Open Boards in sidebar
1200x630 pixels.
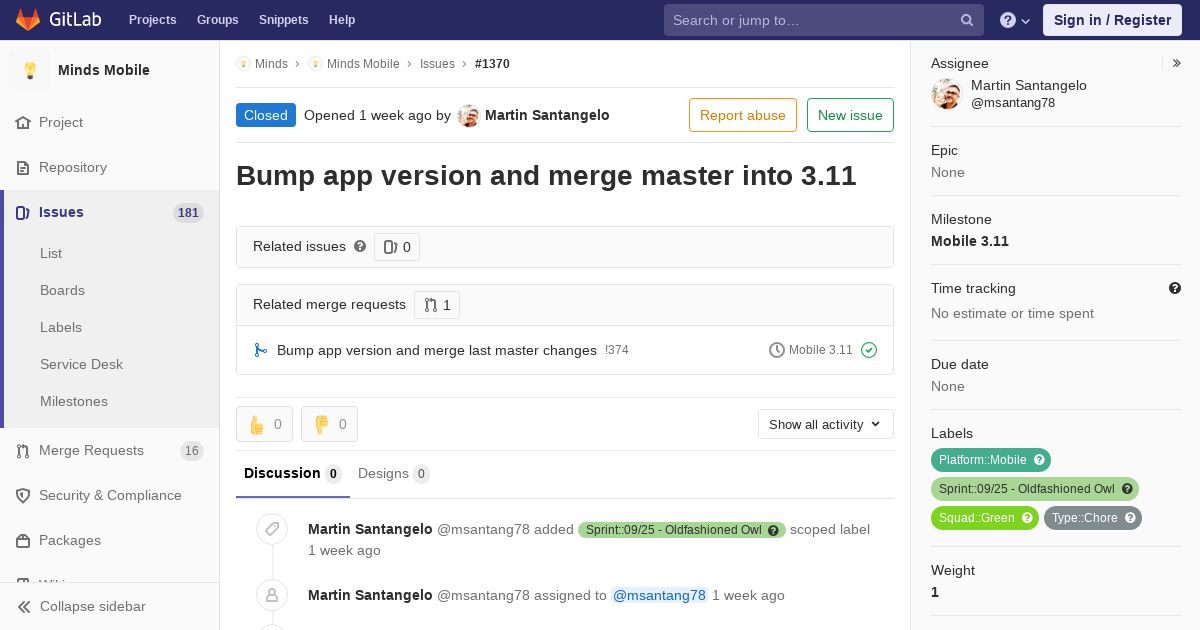[x=62, y=290]
